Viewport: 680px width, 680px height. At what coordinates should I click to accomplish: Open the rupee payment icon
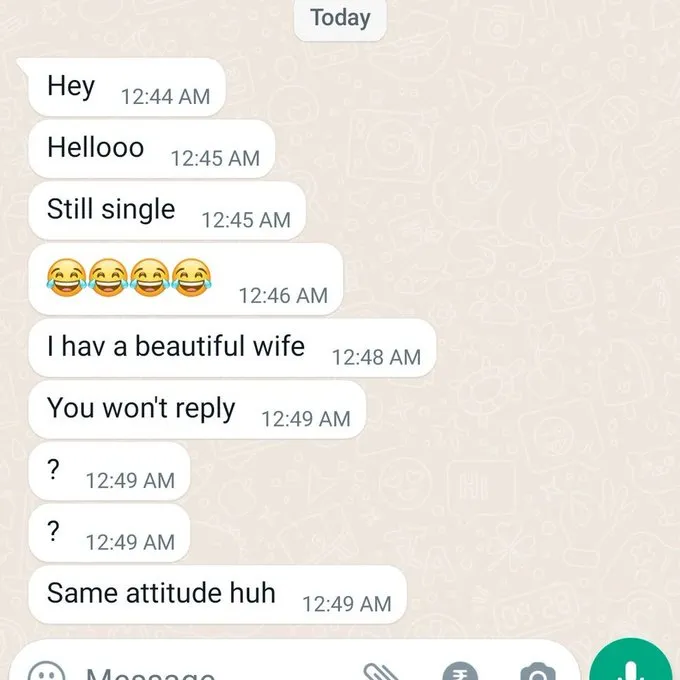tap(460, 672)
